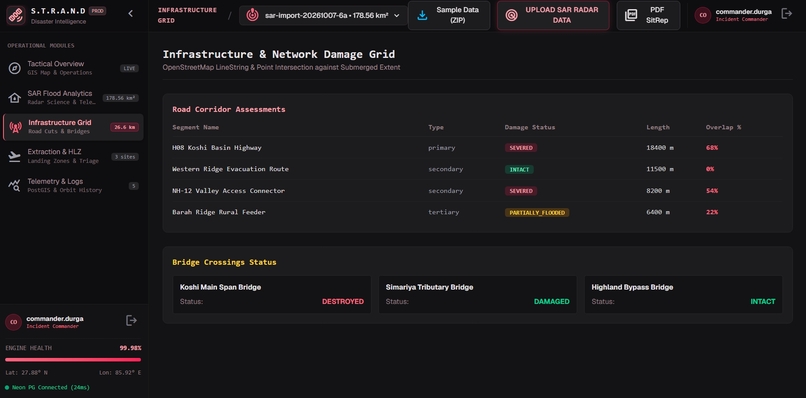Screen dimensions: 806x398
Task: Generate the PDF SitRep
Action: pyautogui.click(x=648, y=15)
